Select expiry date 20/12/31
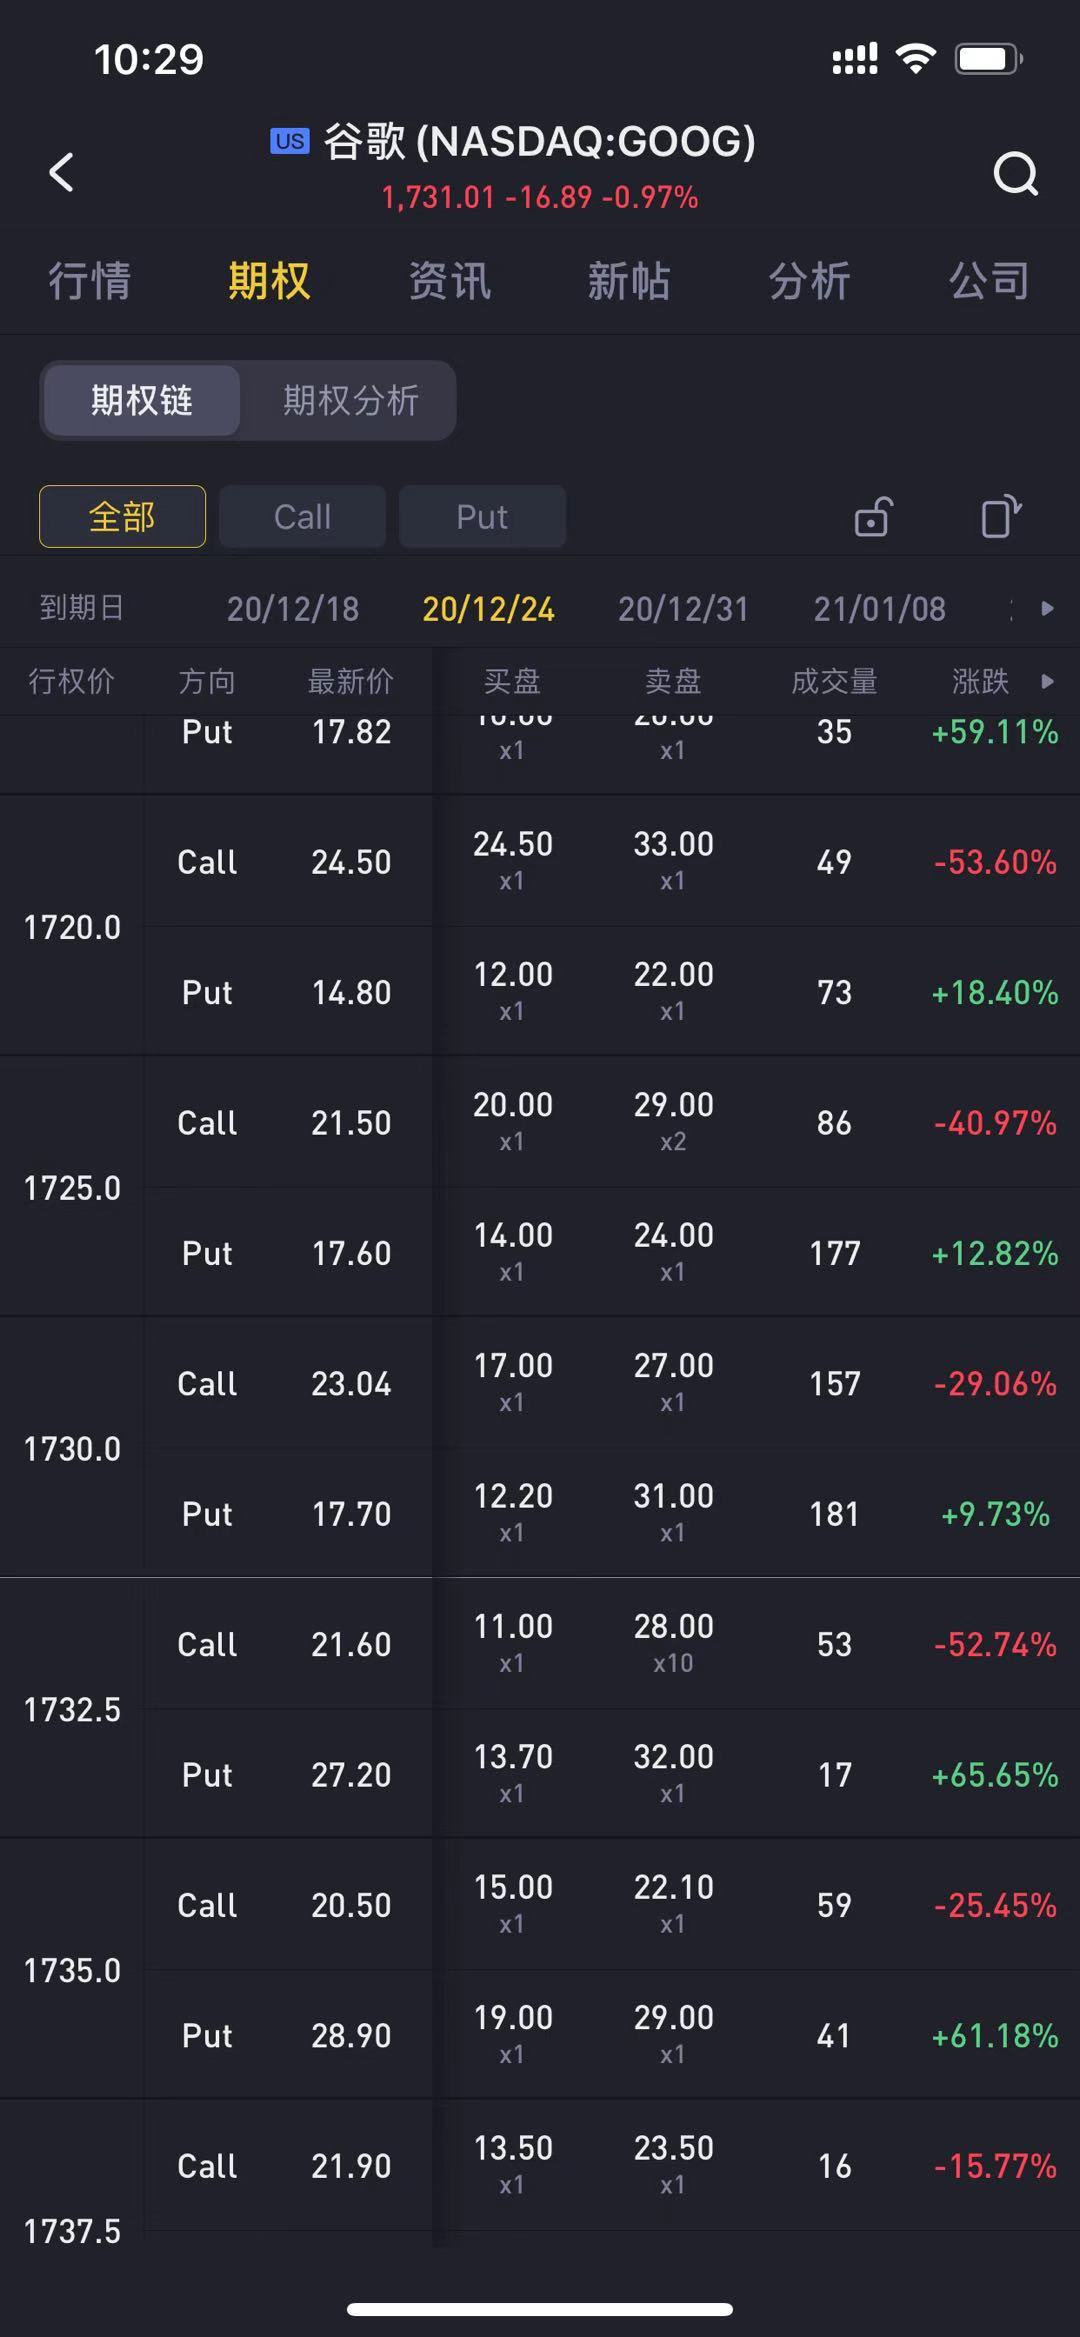This screenshot has width=1080, height=2337. [683, 608]
